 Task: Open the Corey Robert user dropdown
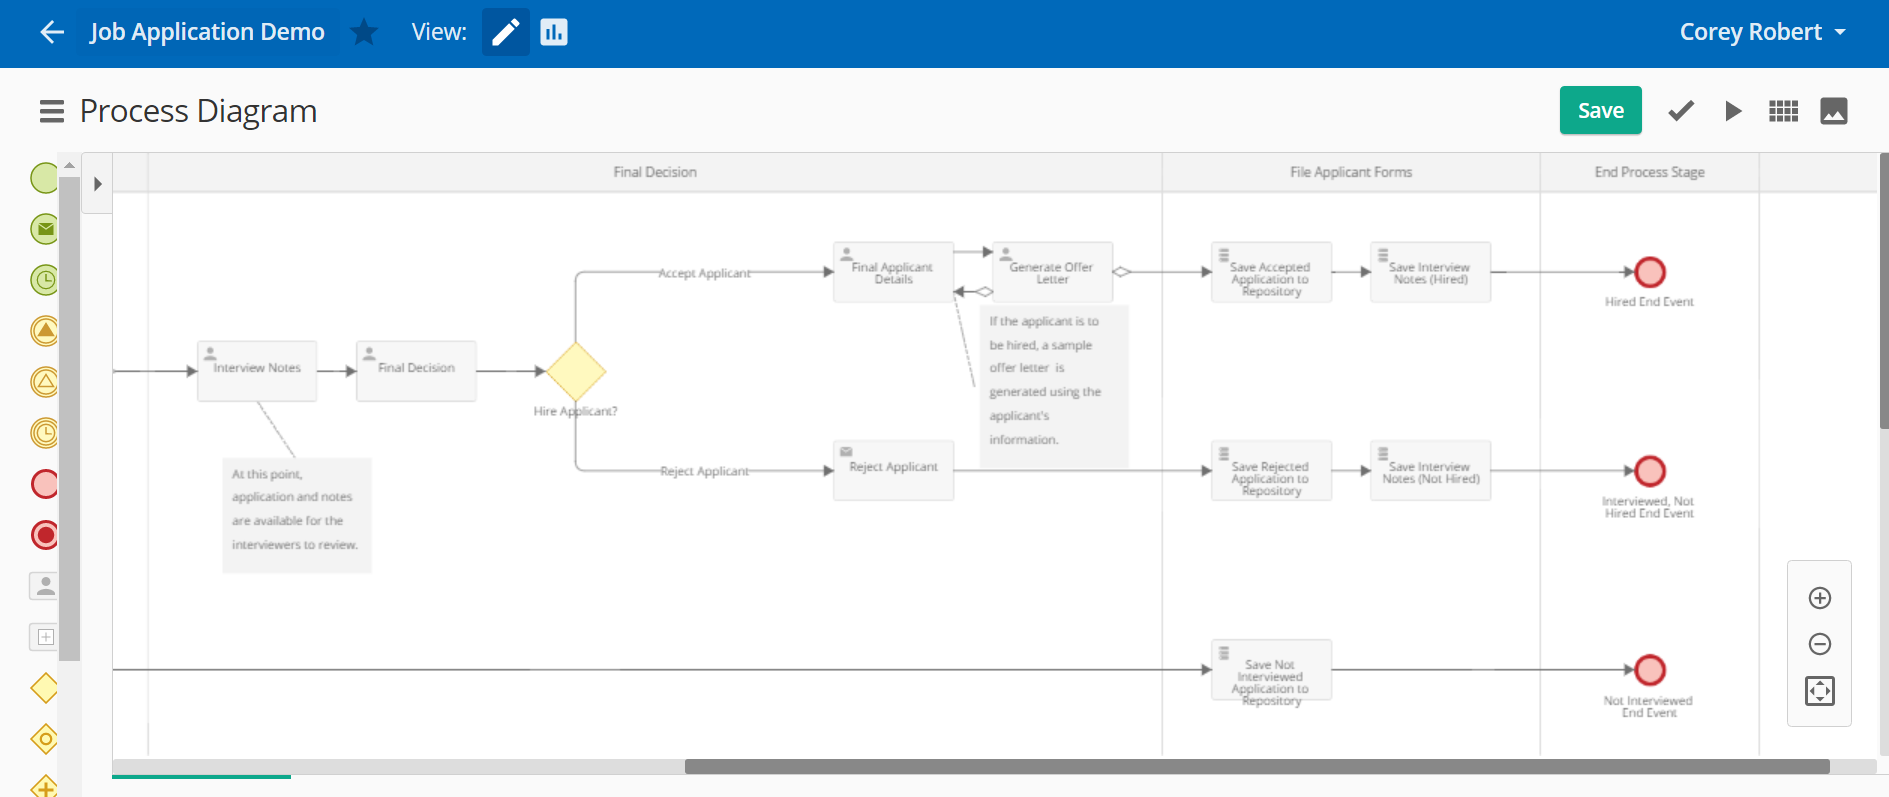pyautogui.click(x=1762, y=32)
